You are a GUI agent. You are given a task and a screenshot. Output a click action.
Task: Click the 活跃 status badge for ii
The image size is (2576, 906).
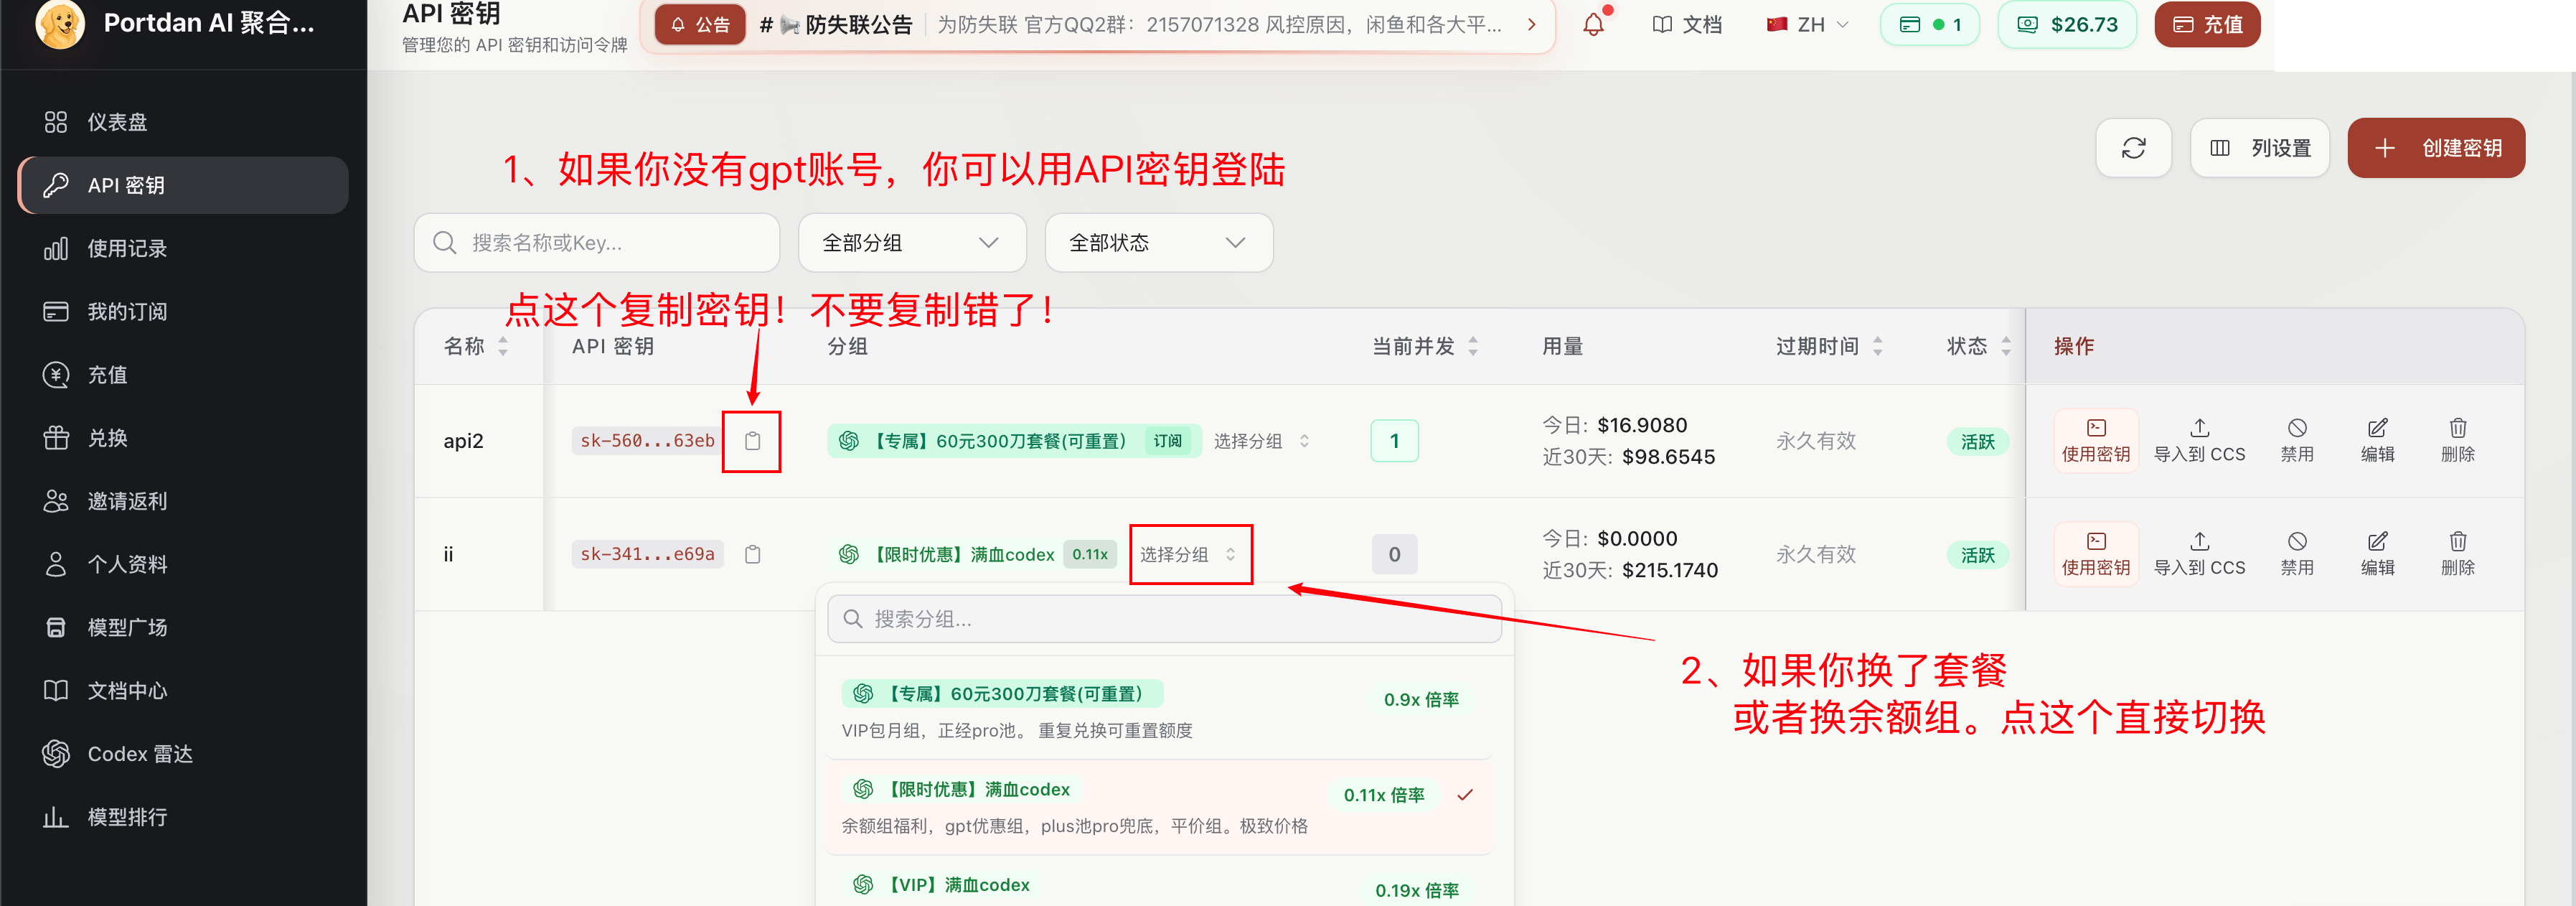coord(1977,555)
